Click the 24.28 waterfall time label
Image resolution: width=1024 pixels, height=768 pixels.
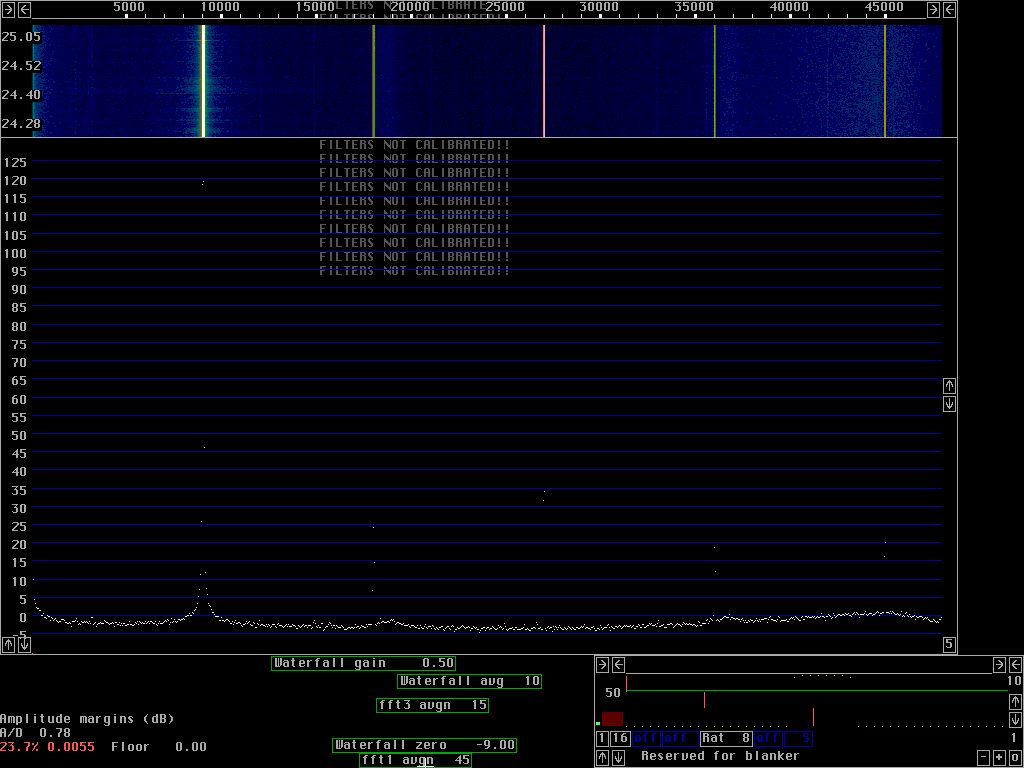point(21,124)
